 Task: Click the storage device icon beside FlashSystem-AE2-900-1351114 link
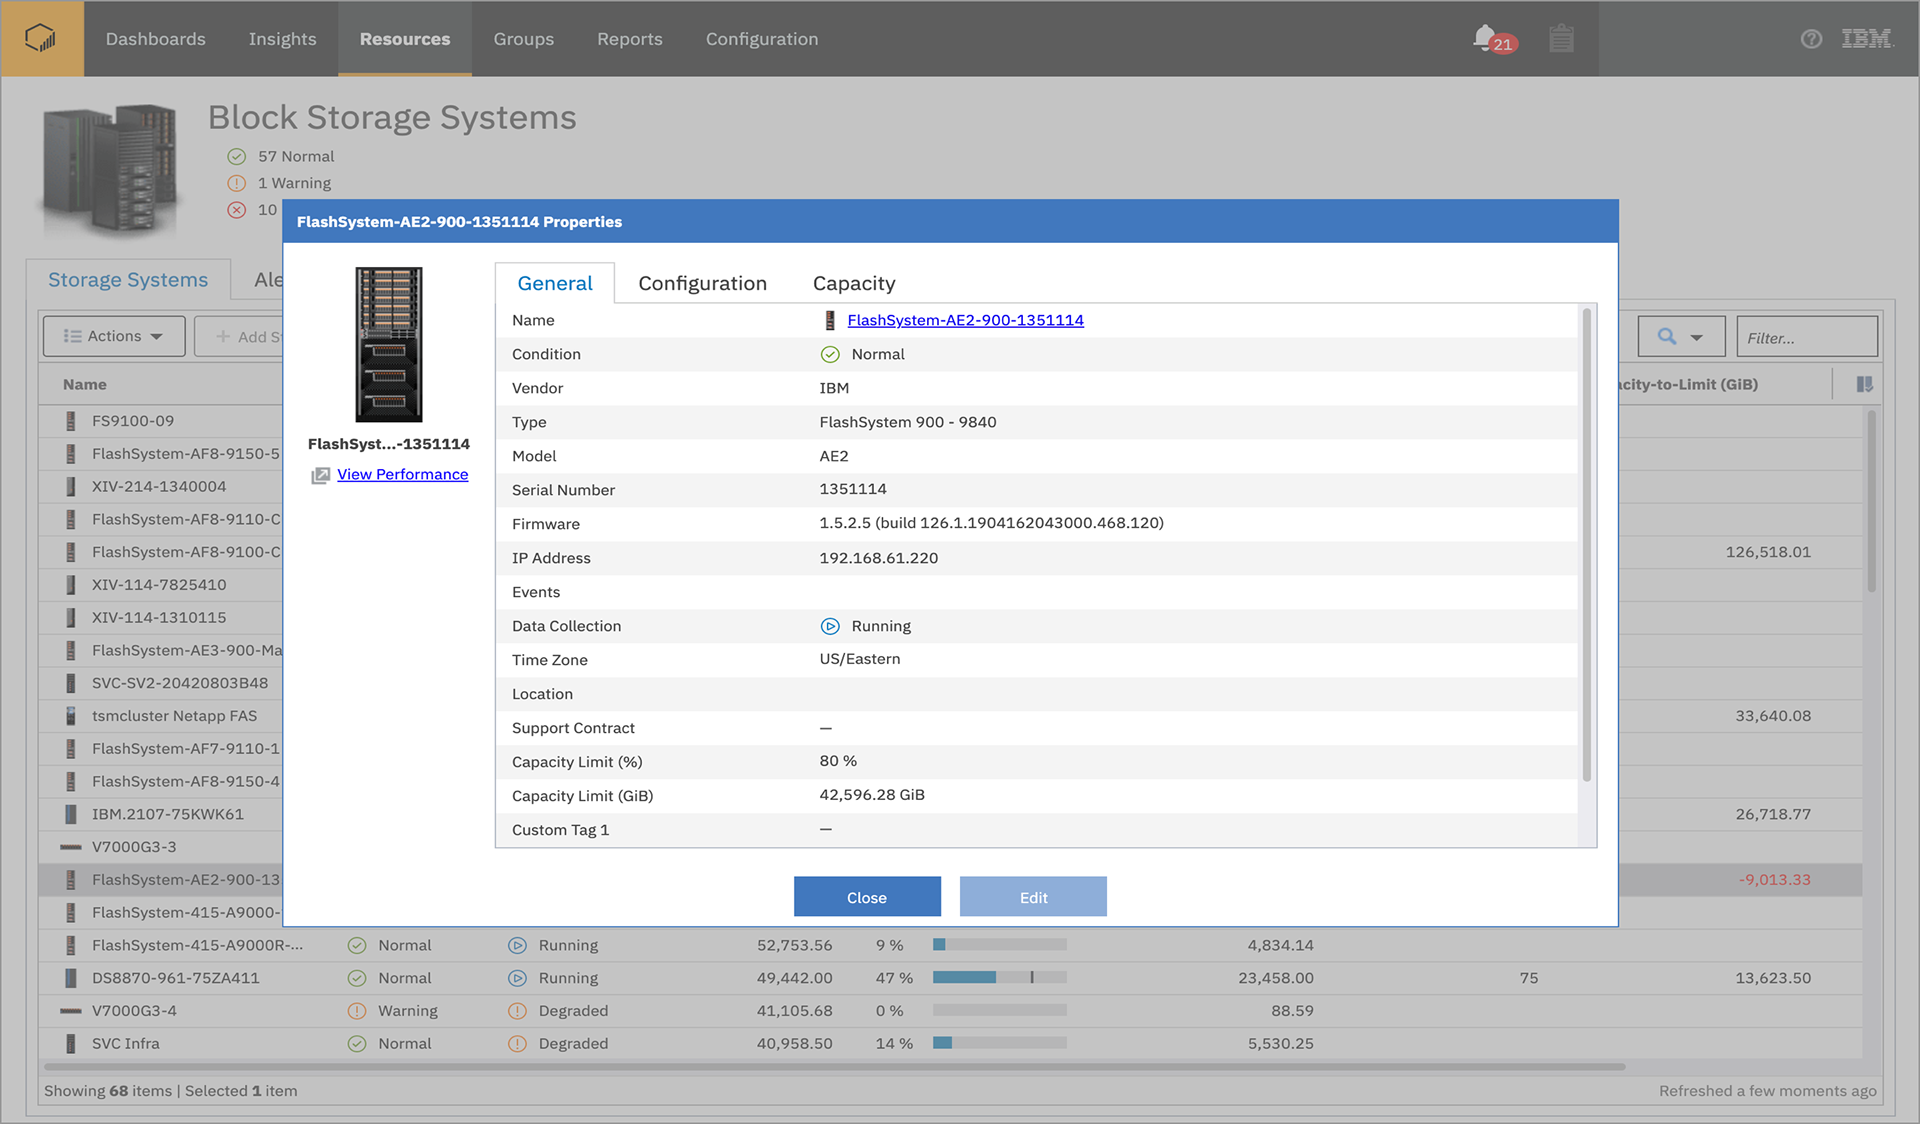coord(830,320)
